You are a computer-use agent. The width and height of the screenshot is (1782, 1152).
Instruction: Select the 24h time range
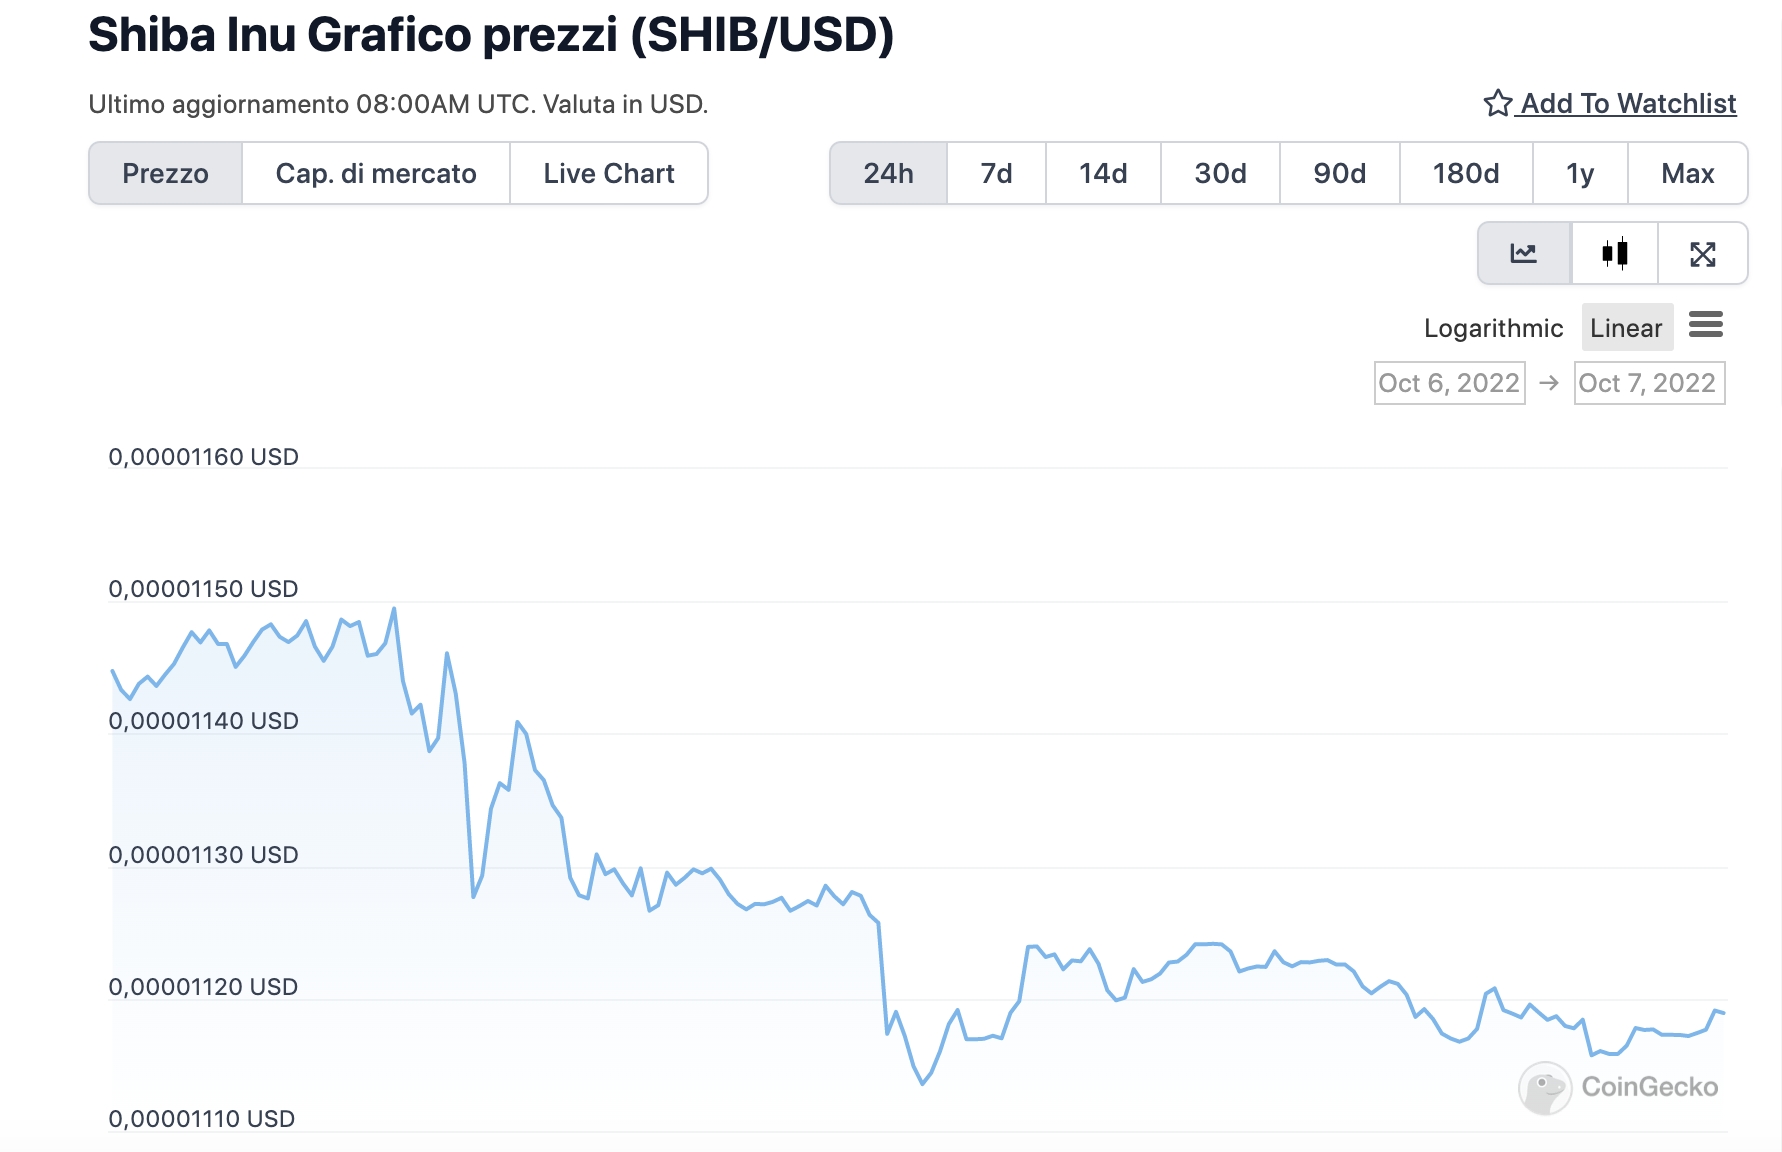[889, 173]
